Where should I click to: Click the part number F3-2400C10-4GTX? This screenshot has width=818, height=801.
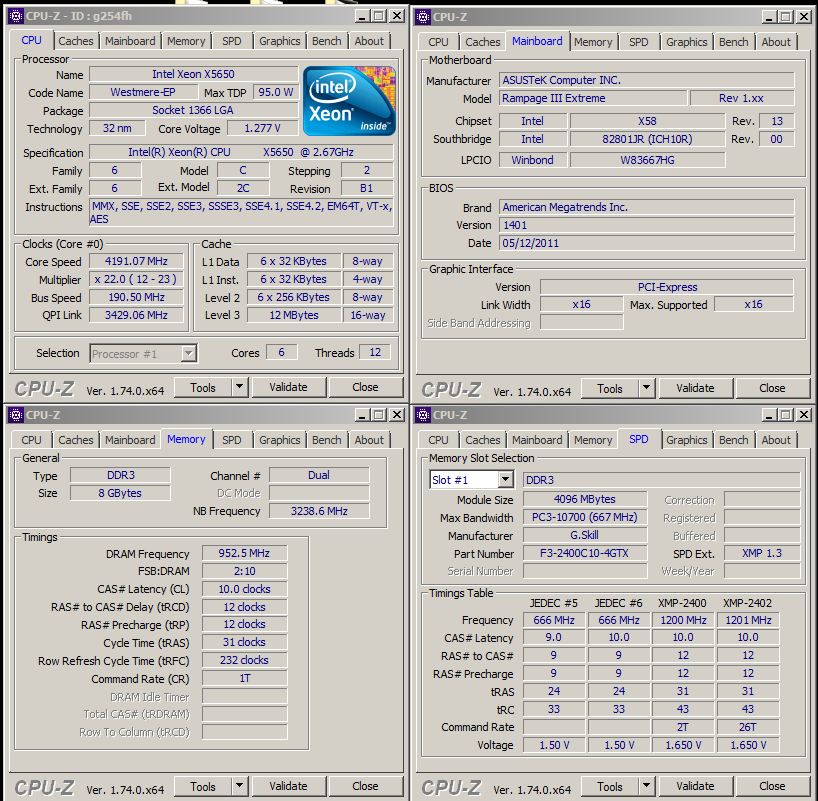tap(584, 553)
